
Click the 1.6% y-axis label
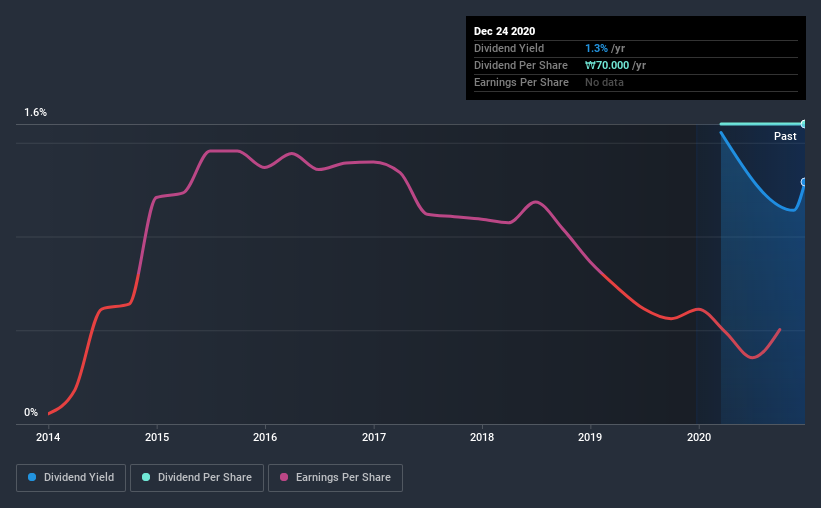[36, 112]
